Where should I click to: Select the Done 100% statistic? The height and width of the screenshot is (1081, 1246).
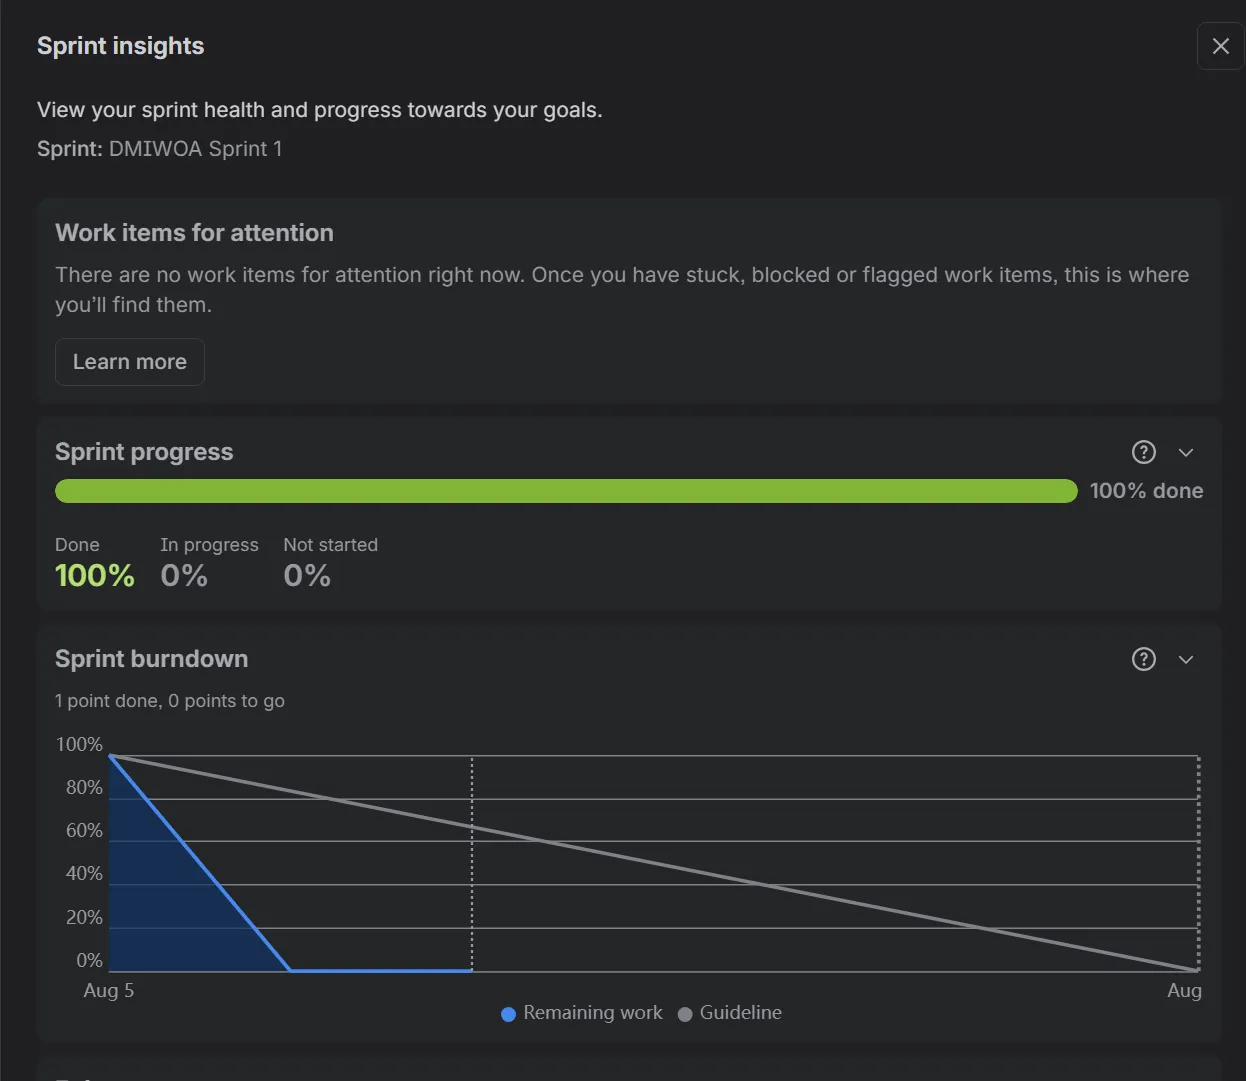(x=95, y=562)
